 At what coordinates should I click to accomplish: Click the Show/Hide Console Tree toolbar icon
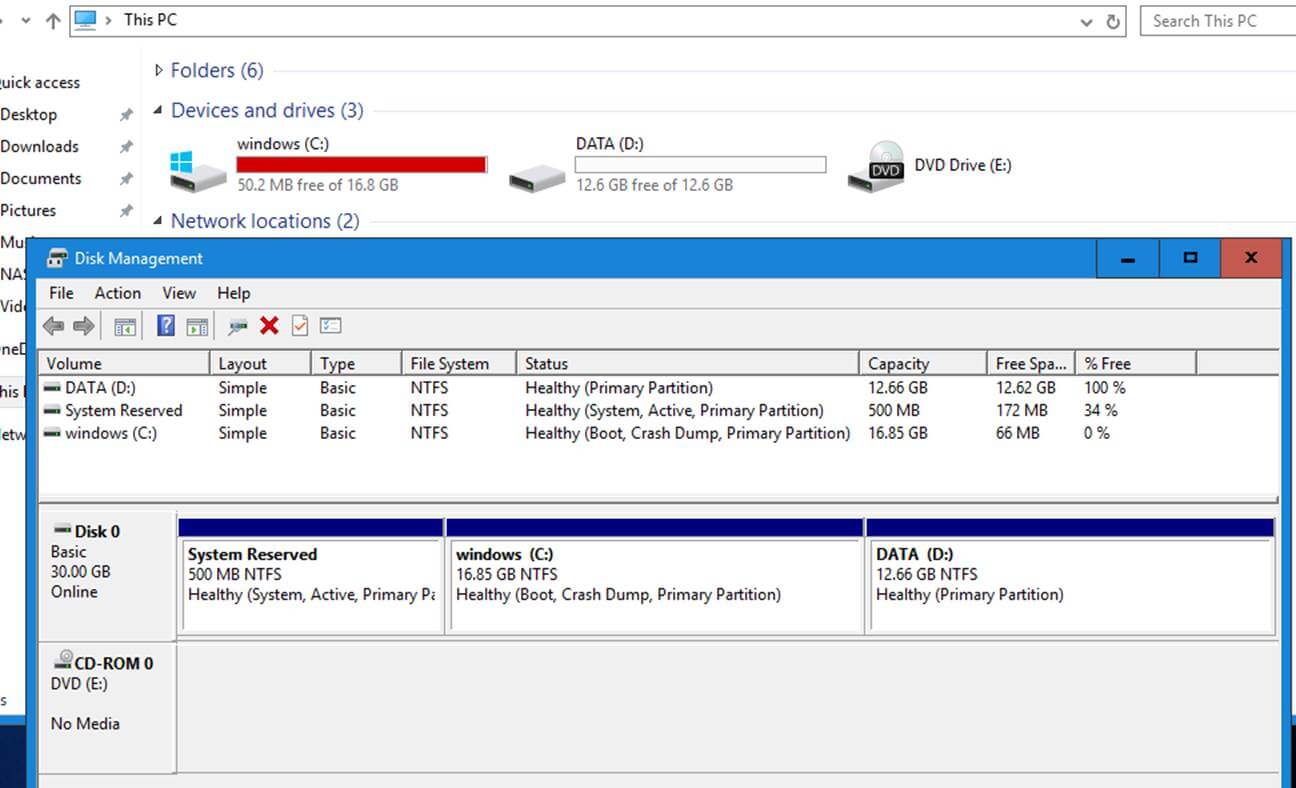(x=125, y=326)
